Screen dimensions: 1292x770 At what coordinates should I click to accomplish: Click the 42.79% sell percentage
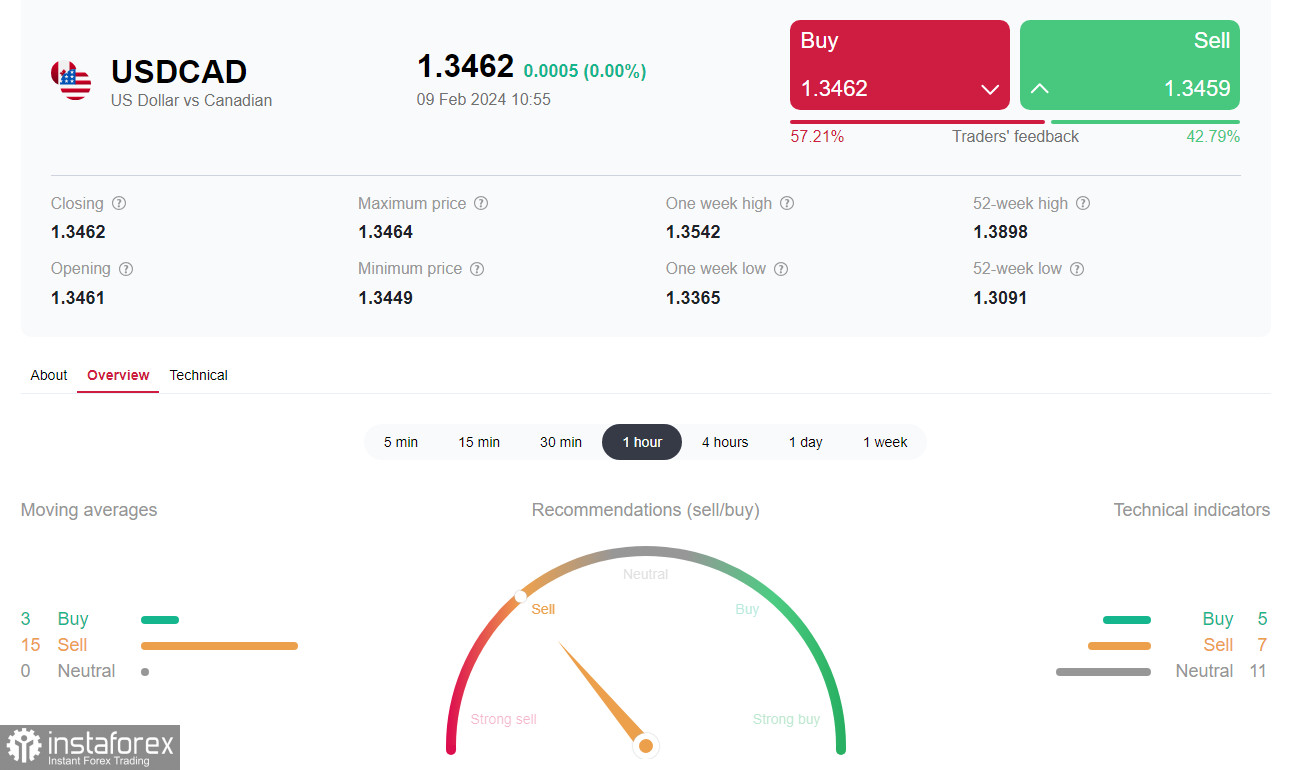point(1213,137)
